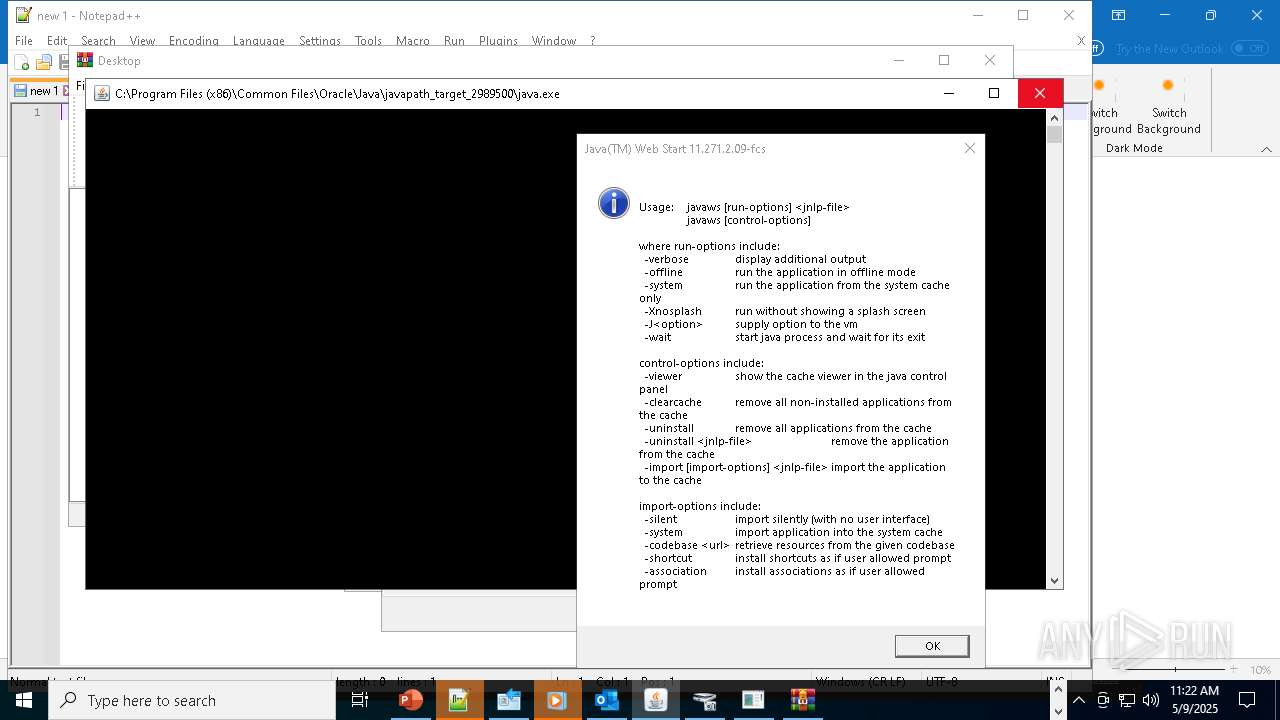
Task: Open Outlook from the taskbar
Action: coord(606,700)
